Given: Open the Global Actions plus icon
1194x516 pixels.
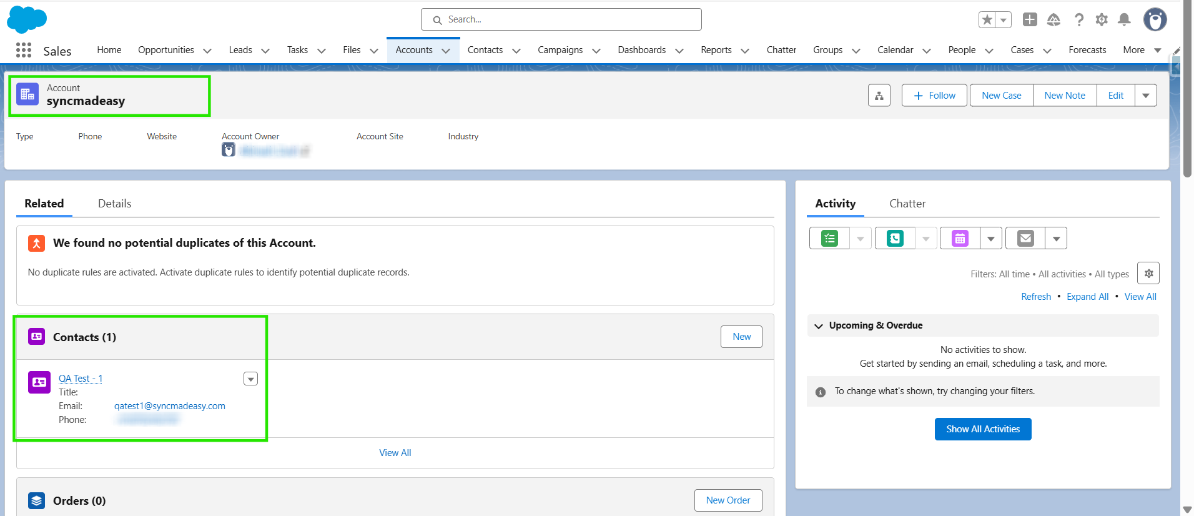Looking at the screenshot, I should (x=1030, y=20).
